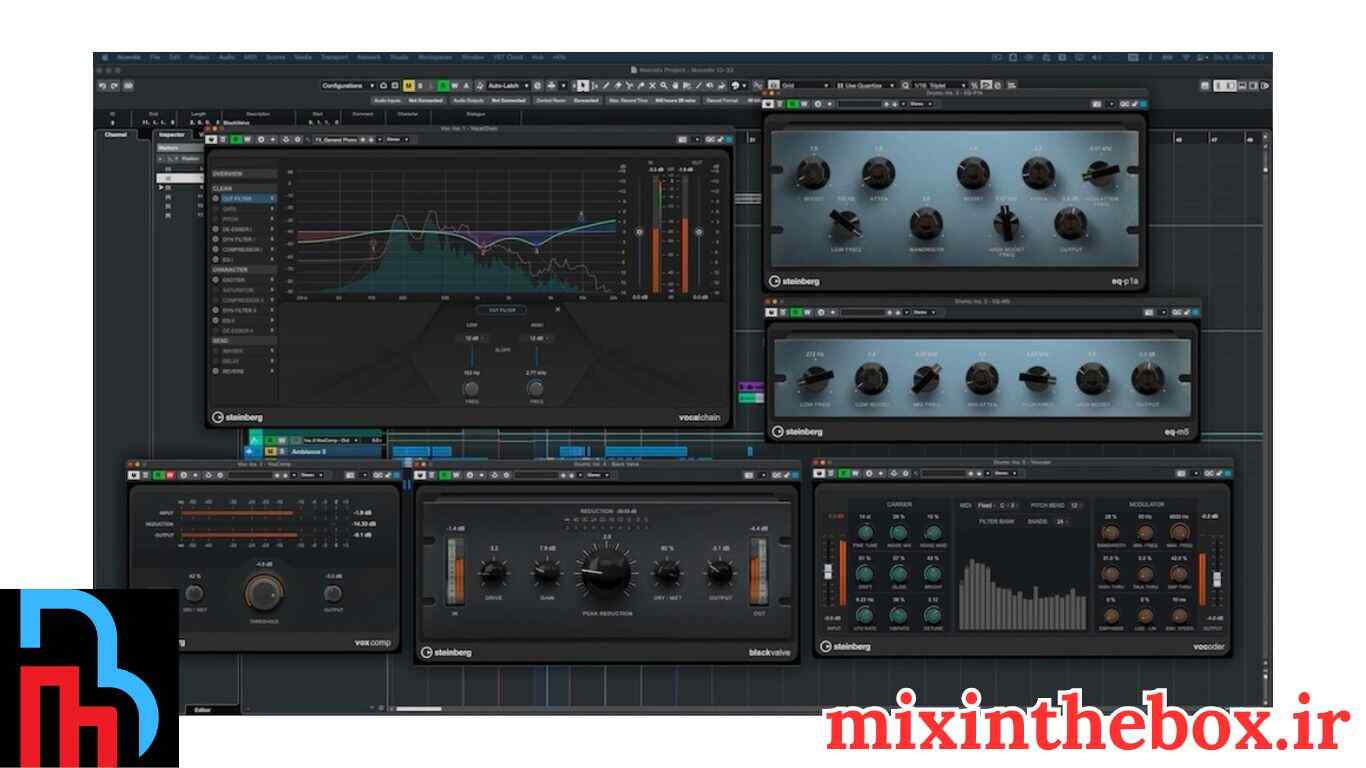Click the Not Connected audio inputs button
The width and height of the screenshot is (1366, 768).
(x=426, y=100)
